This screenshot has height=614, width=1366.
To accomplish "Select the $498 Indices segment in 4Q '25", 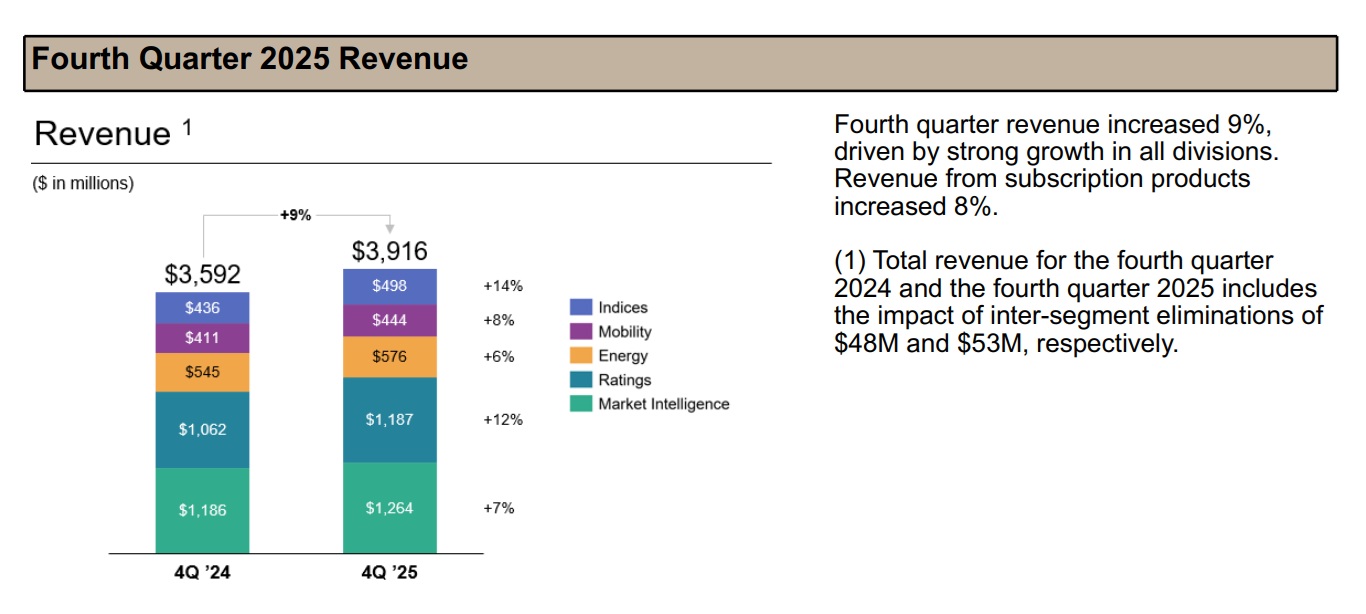I will tap(389, 286).
